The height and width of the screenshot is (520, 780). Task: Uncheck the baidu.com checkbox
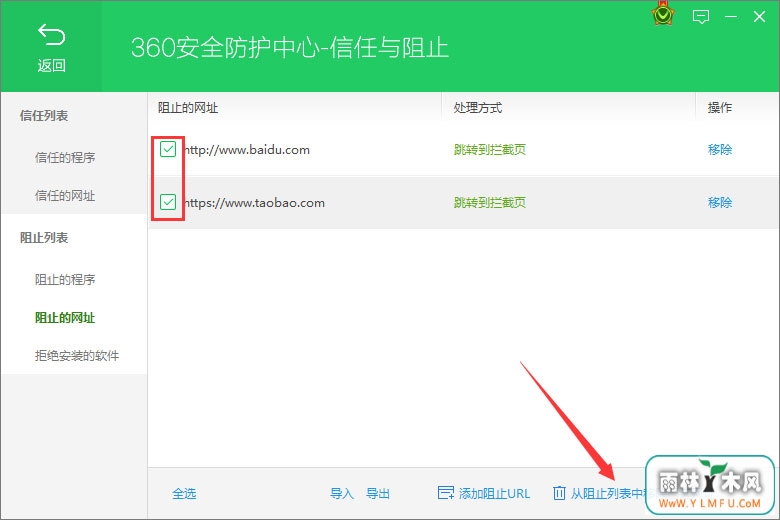[x=168, y=149]
